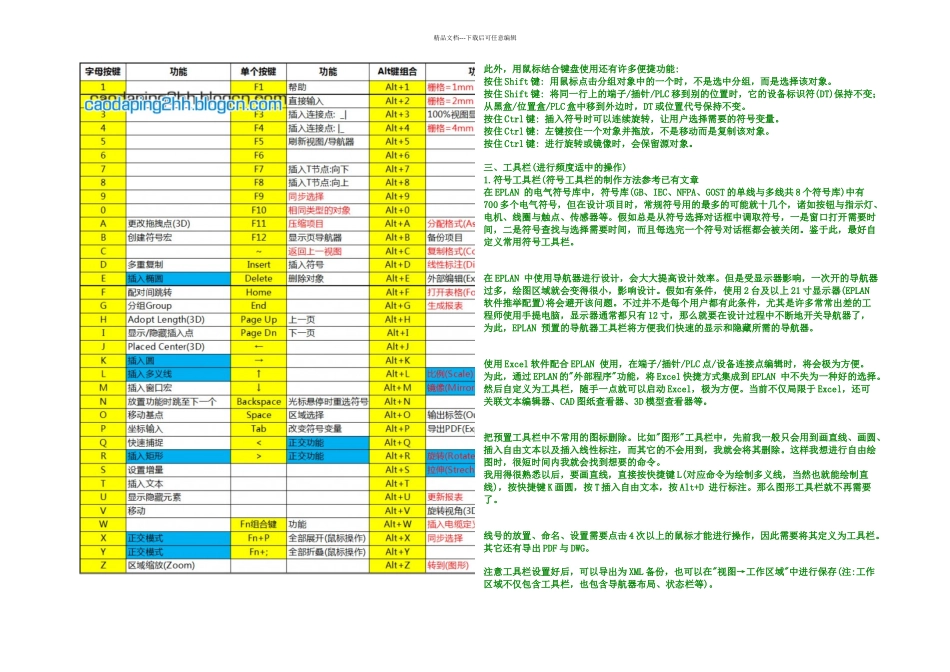Click the '直接输入' cell

pos(328,101)
